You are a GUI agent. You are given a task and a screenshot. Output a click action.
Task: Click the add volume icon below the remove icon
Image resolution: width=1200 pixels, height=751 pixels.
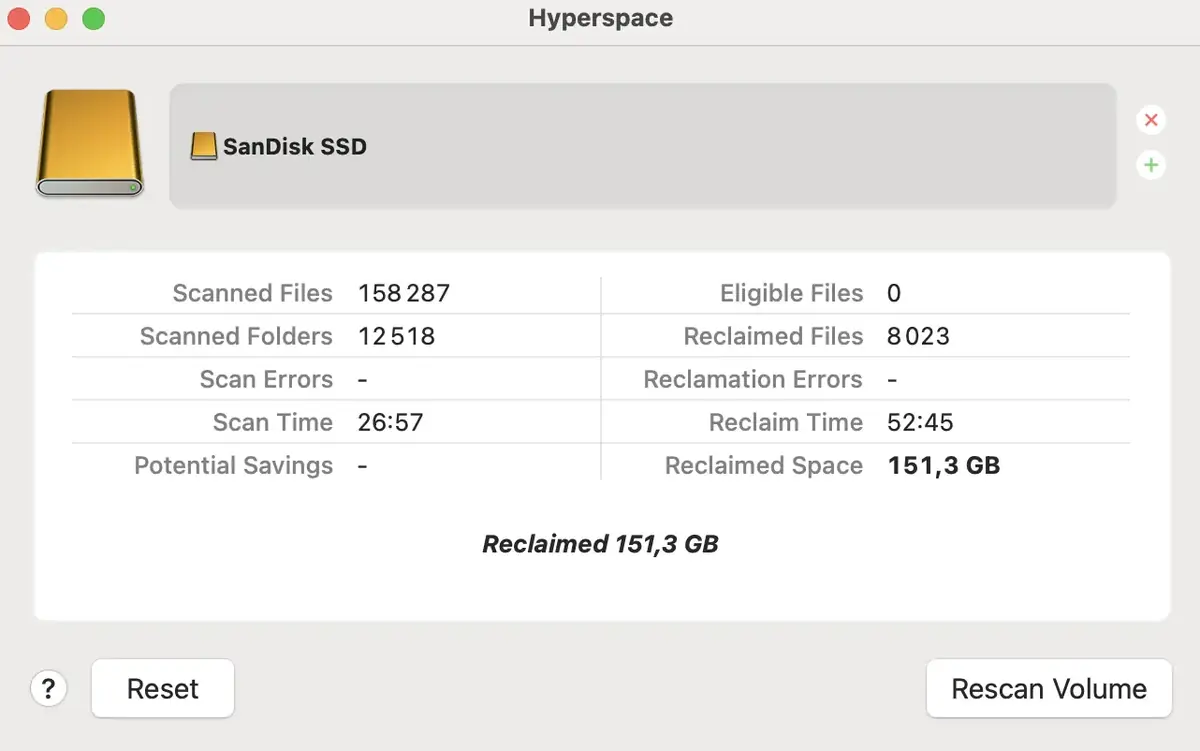coord(1151,164)
